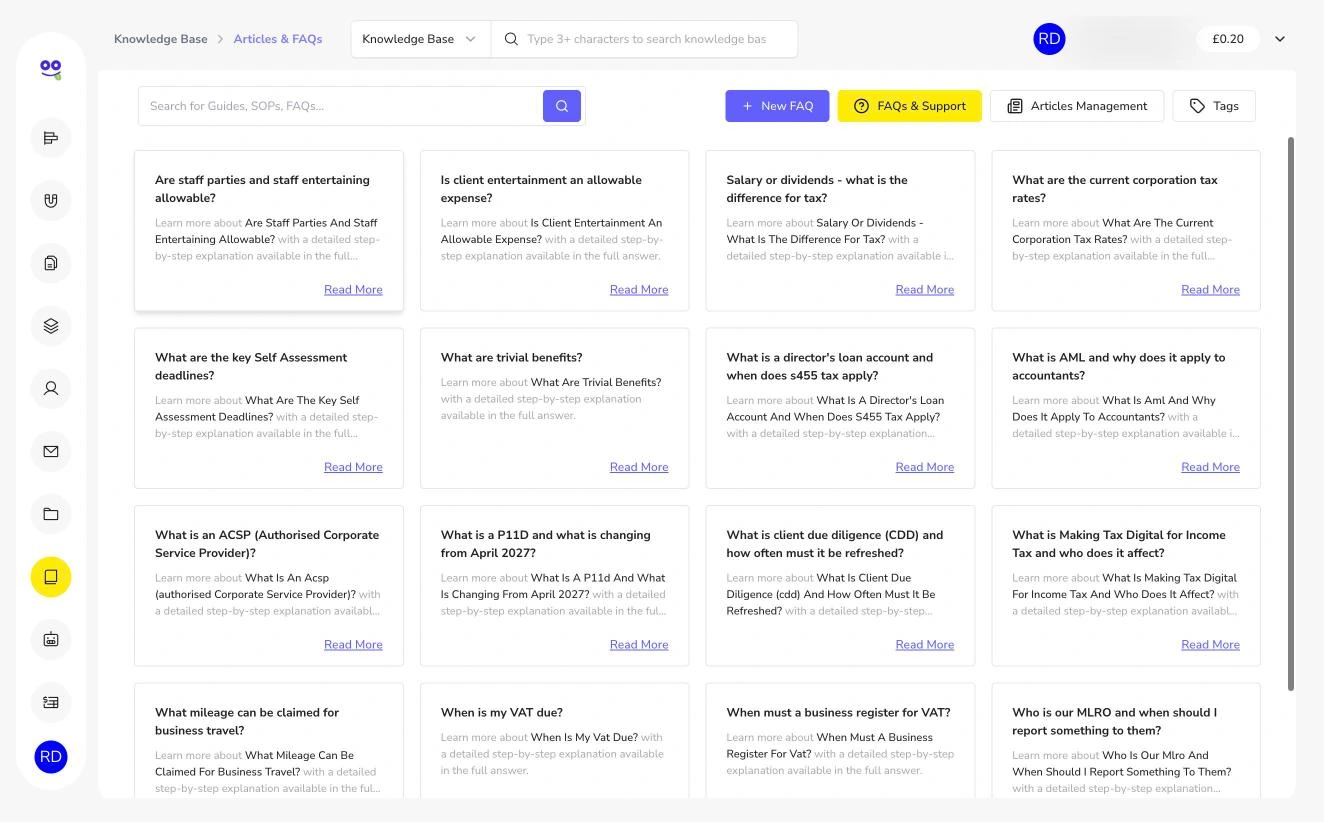1324x822 pixels.
Task: Open the Gantt chart icon in the sidebar
Action: click(51, 138)
